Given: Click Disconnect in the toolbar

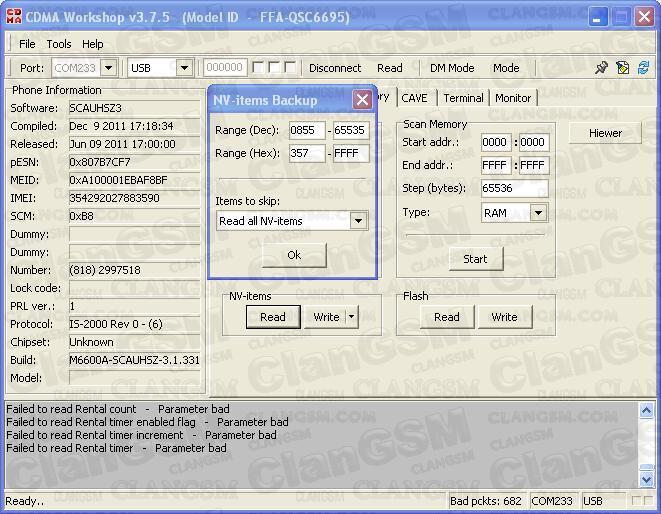Looking at the screenshot, I should (335, 68).
